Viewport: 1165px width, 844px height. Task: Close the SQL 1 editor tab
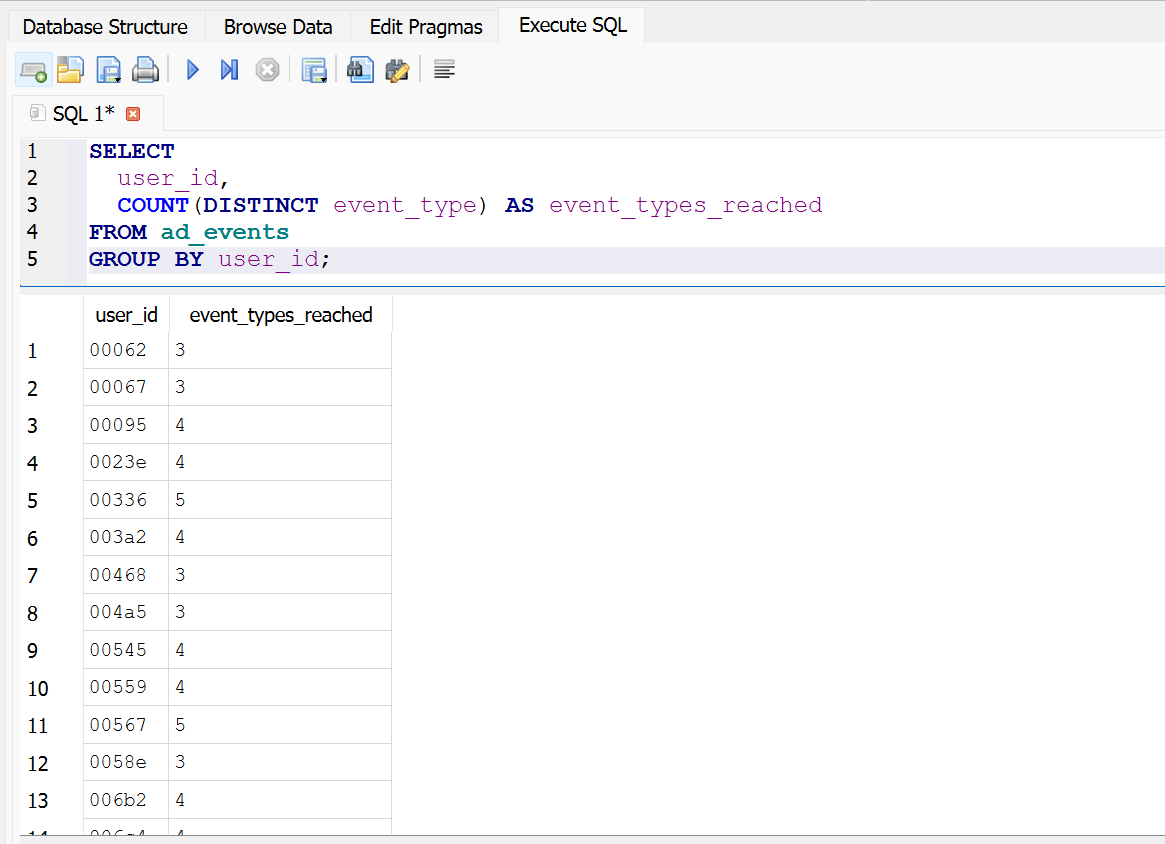point(133,114)
